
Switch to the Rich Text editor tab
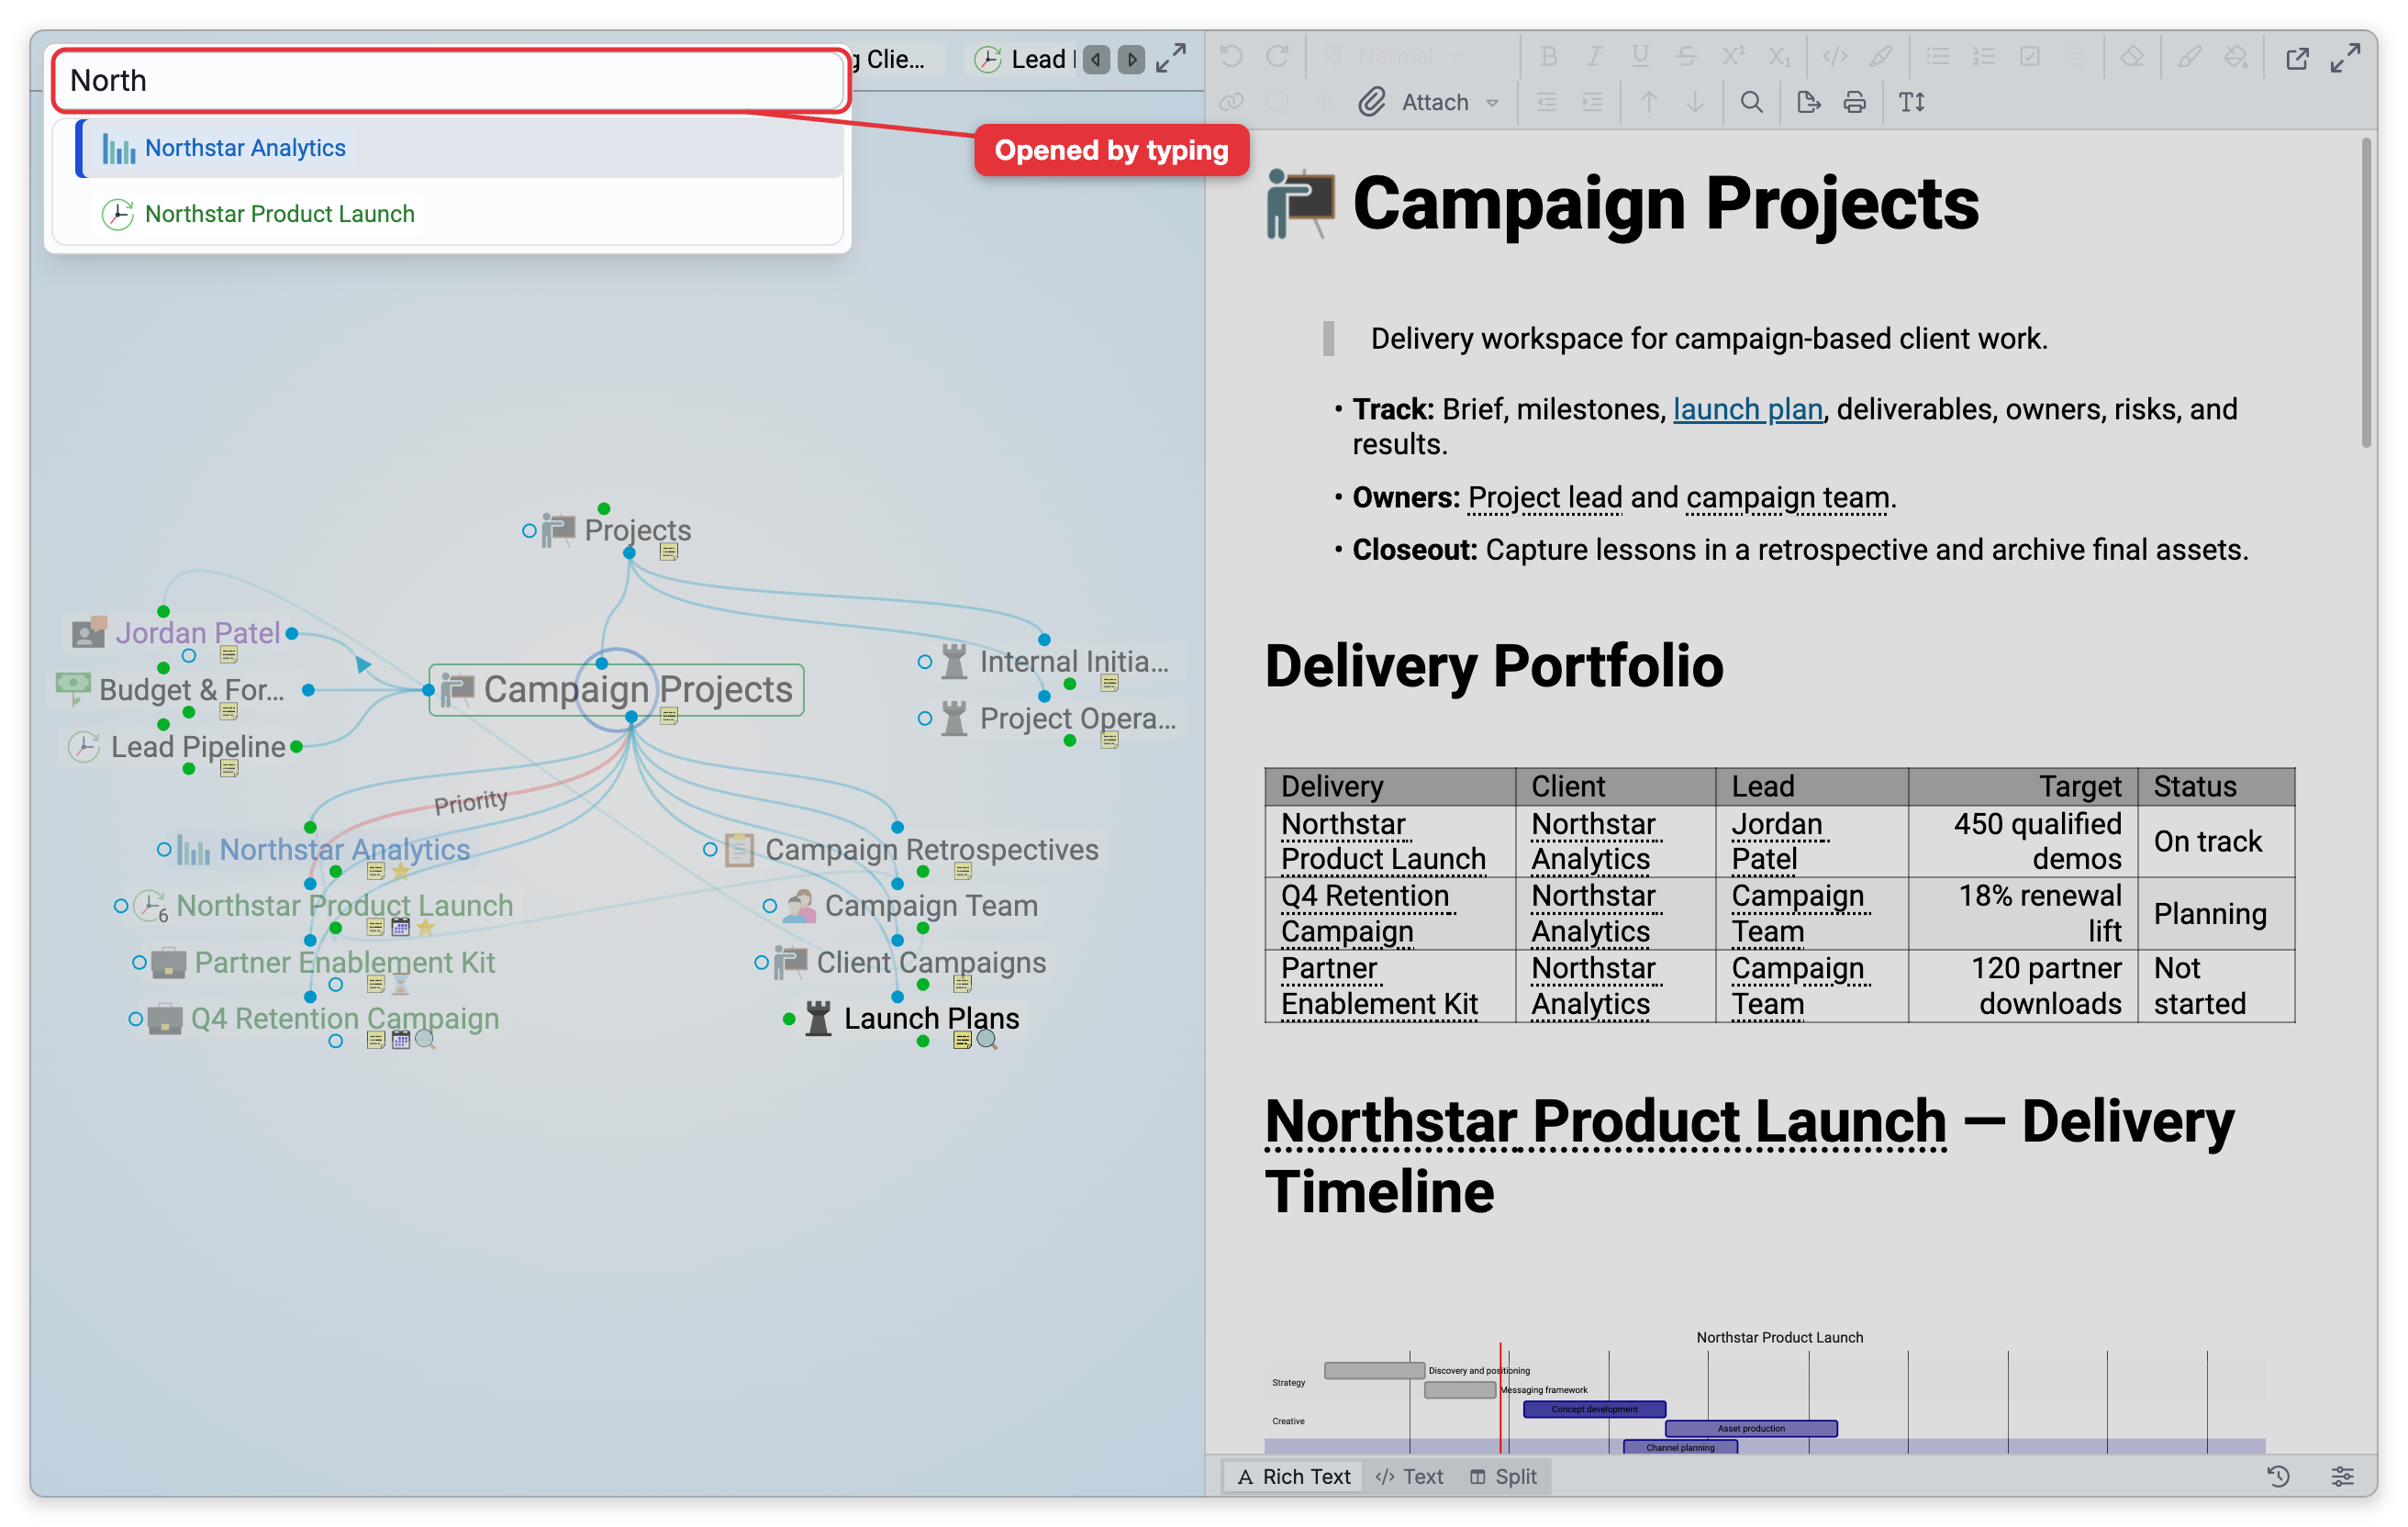[1293, 1476]
